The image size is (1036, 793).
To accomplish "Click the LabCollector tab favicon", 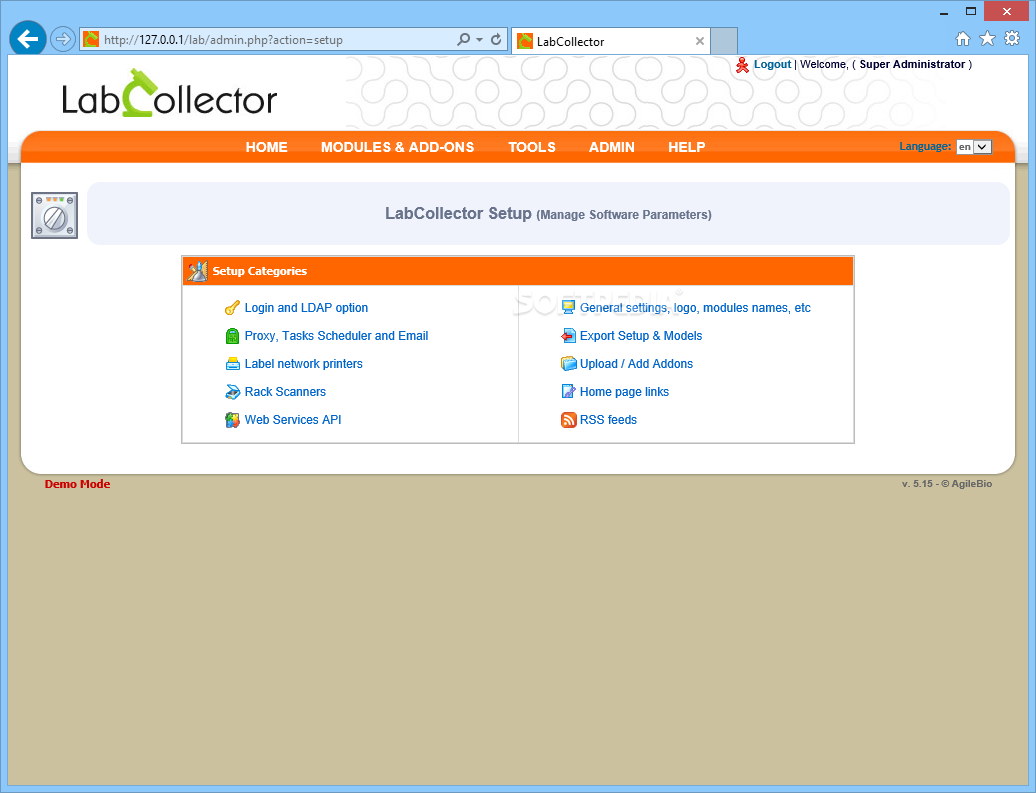I will 525,42.
